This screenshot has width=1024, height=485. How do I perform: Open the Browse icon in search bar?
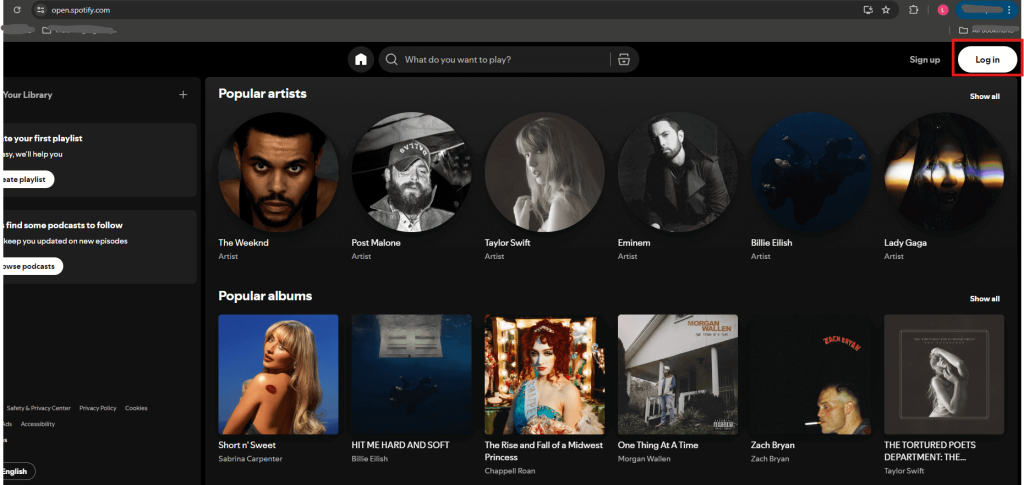point(624,59)
